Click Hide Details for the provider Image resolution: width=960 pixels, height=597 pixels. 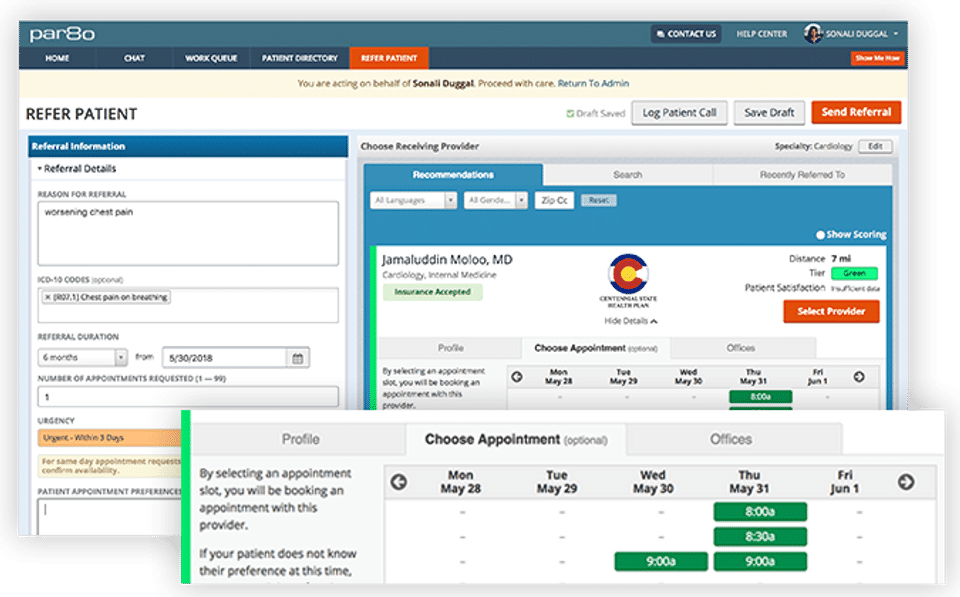631,321
